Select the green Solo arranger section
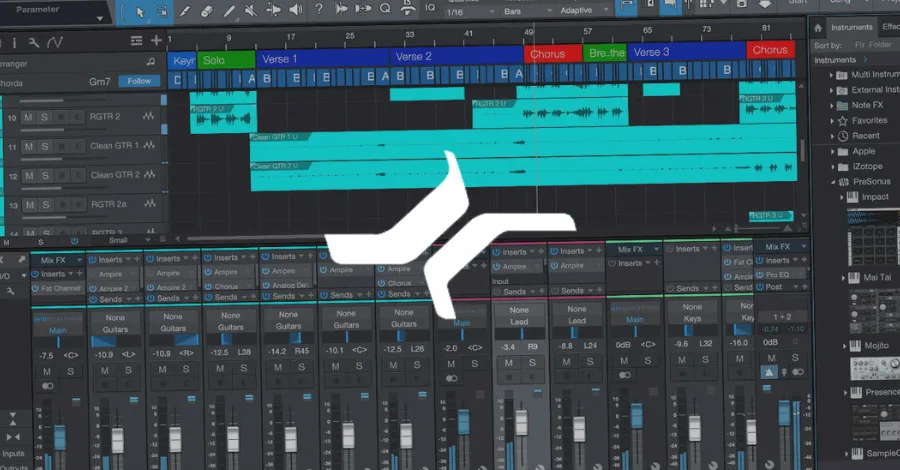900x470 pixels. point(226,60)
